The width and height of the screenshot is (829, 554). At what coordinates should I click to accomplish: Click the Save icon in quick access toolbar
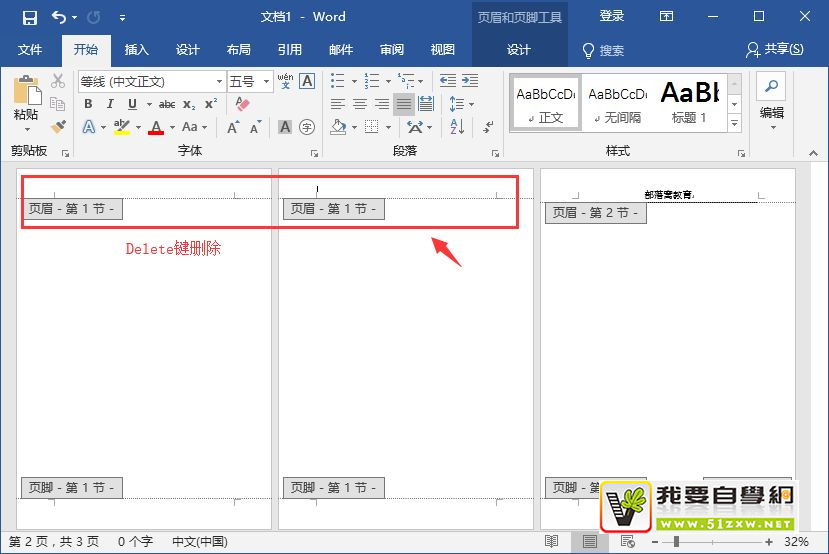click(x=30, y=17)
